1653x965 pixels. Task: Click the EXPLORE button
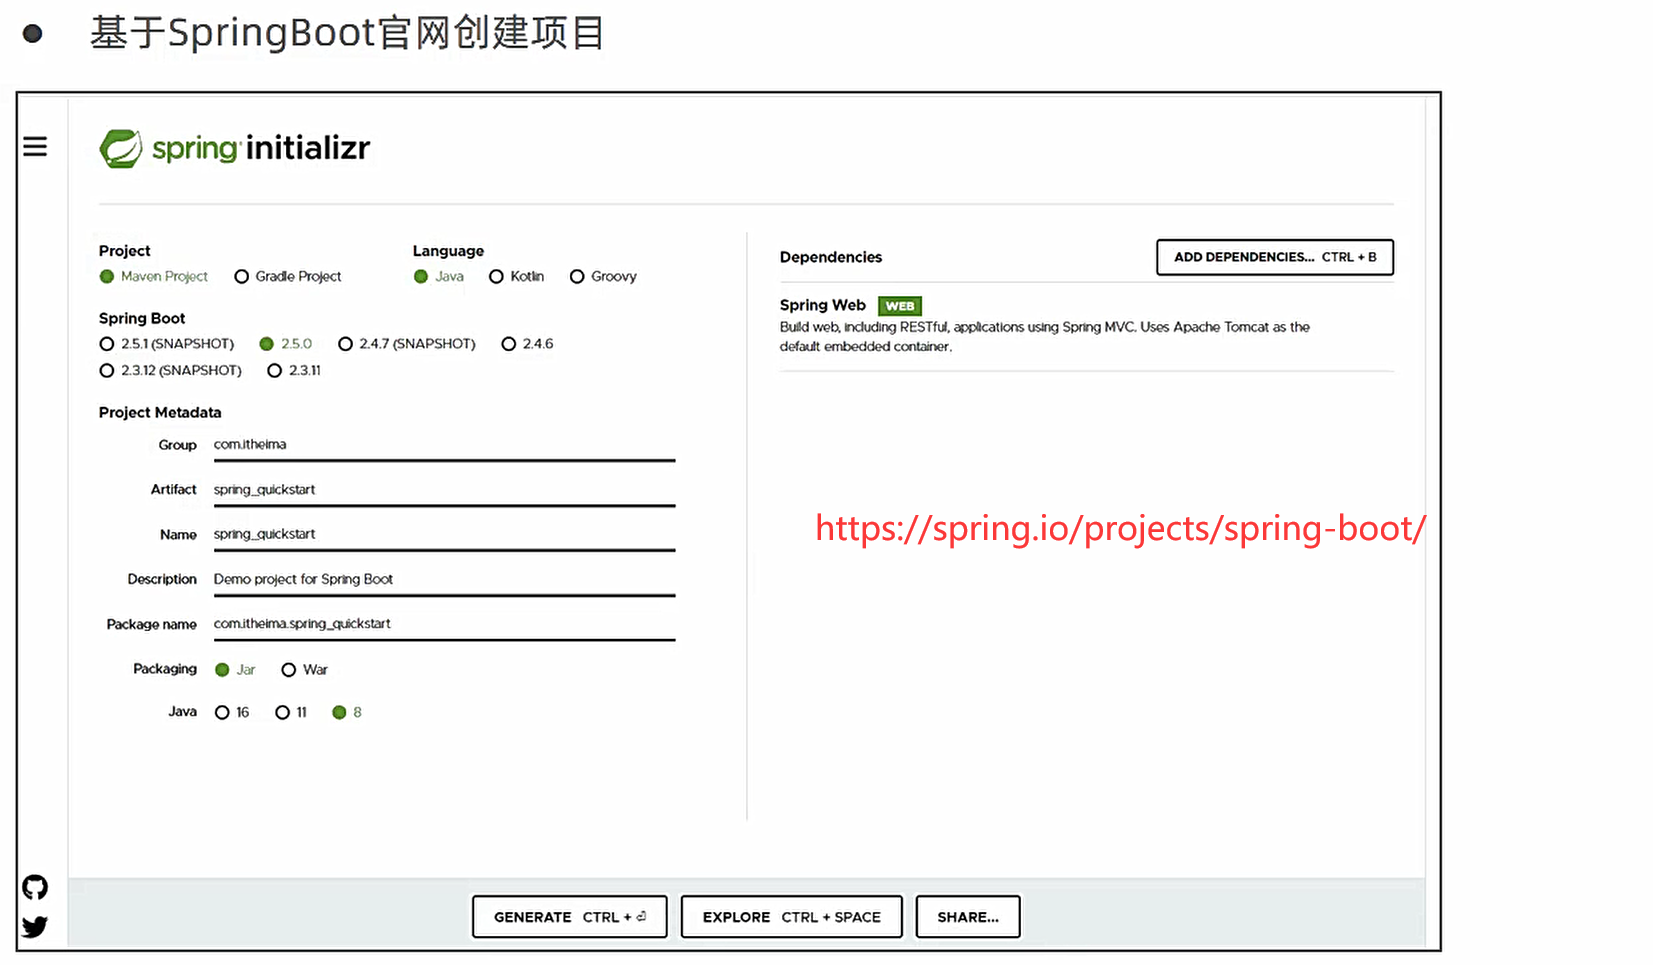coord(792,917)
